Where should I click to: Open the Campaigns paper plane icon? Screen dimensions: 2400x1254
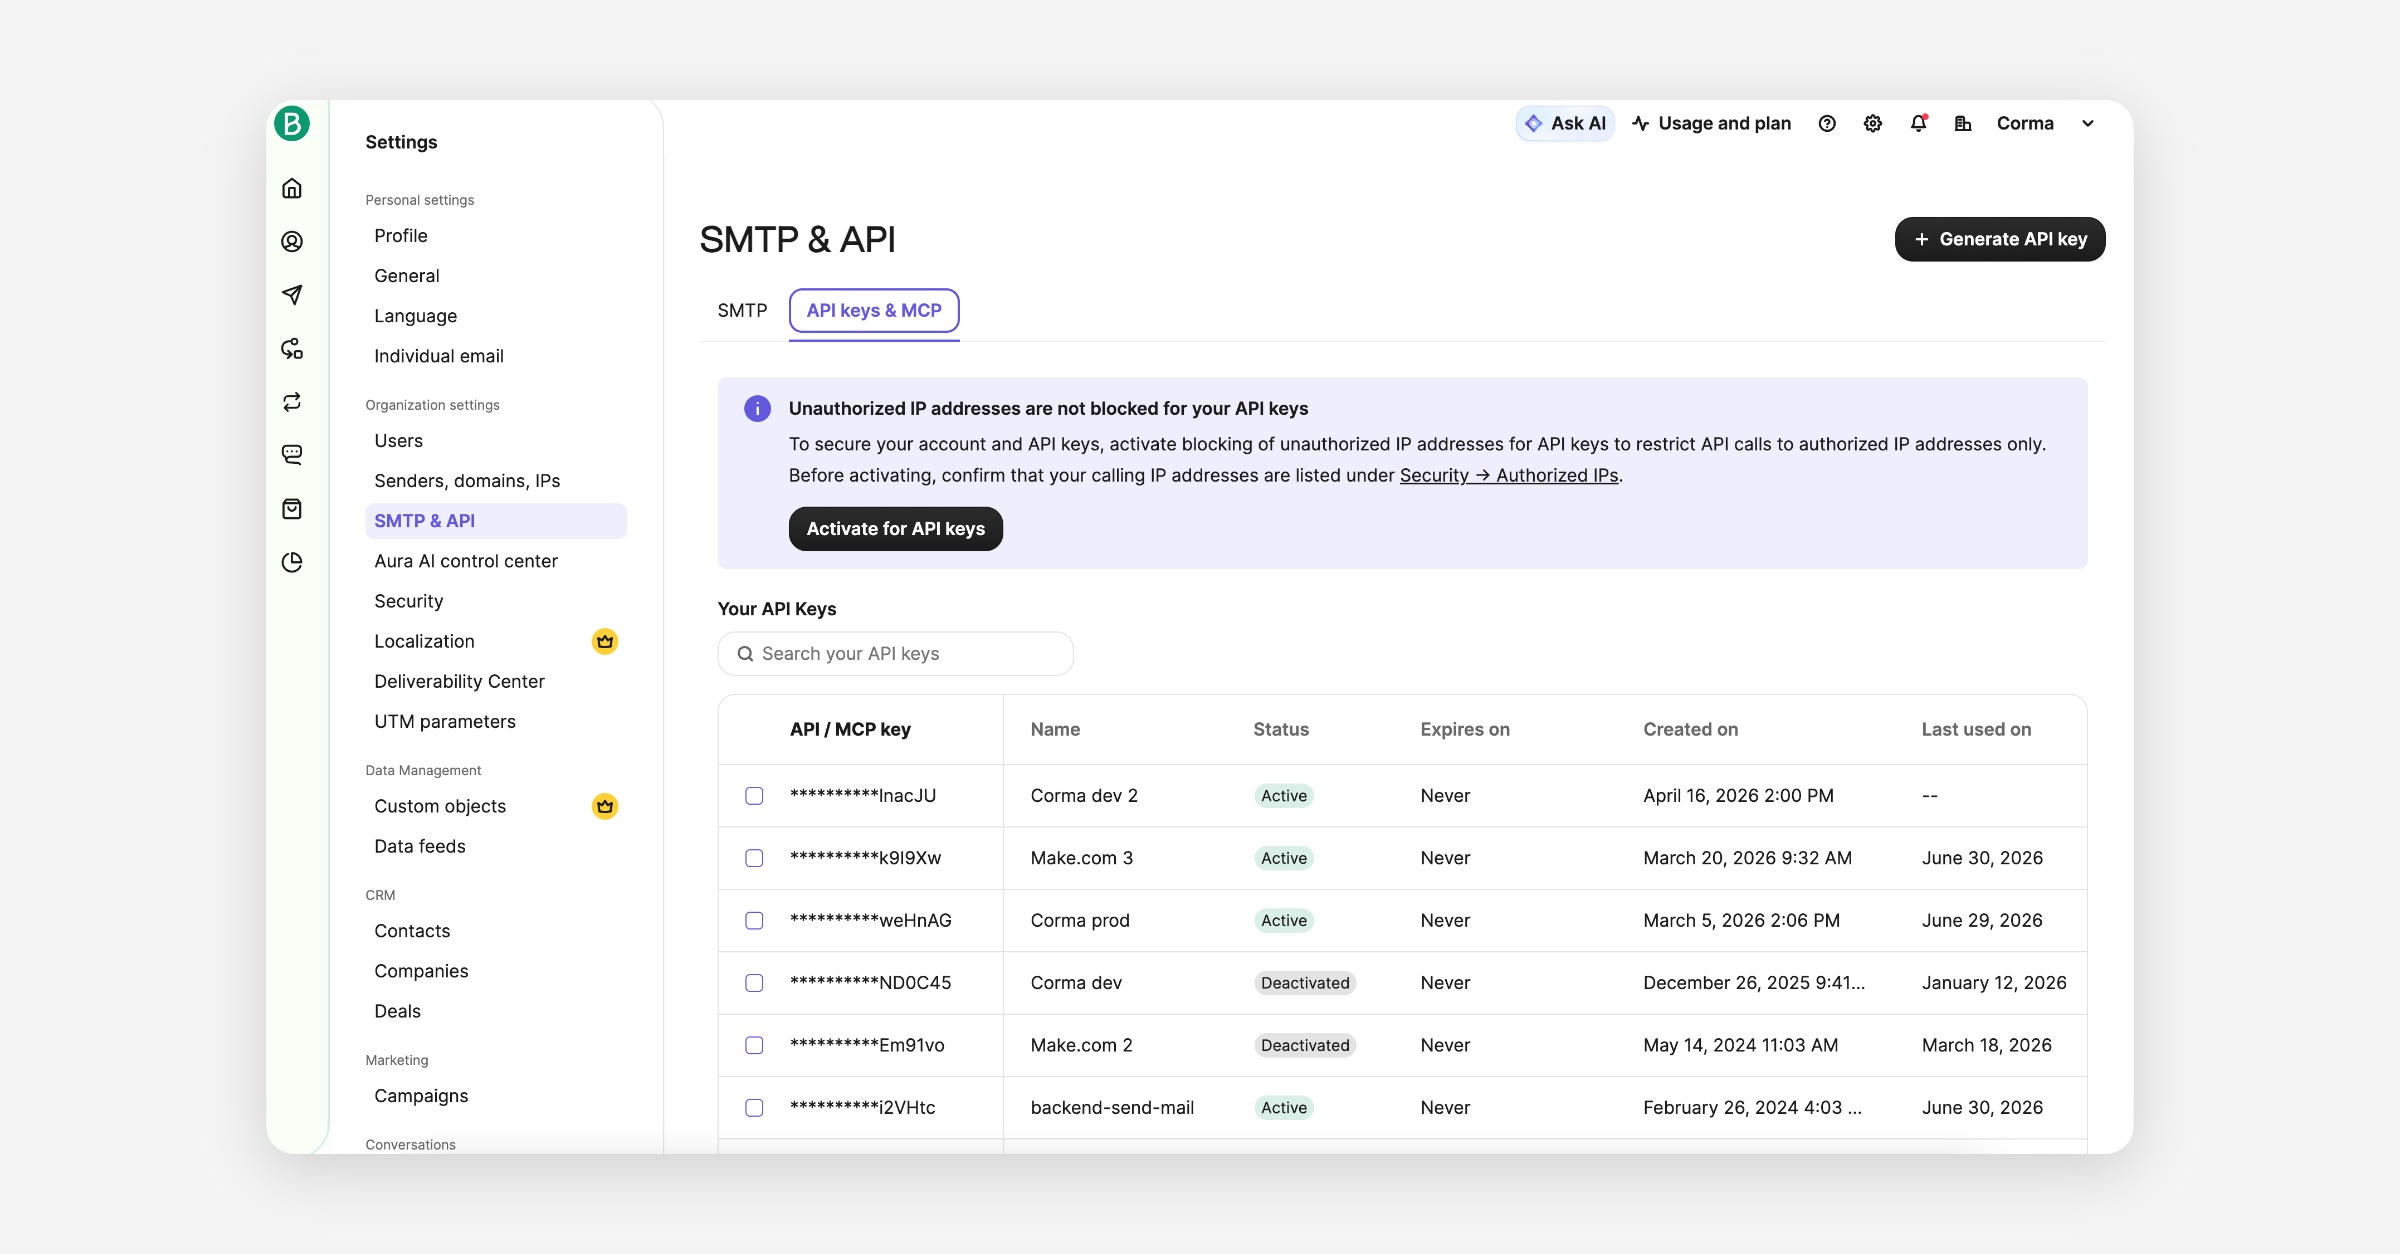tap(292, 295)
